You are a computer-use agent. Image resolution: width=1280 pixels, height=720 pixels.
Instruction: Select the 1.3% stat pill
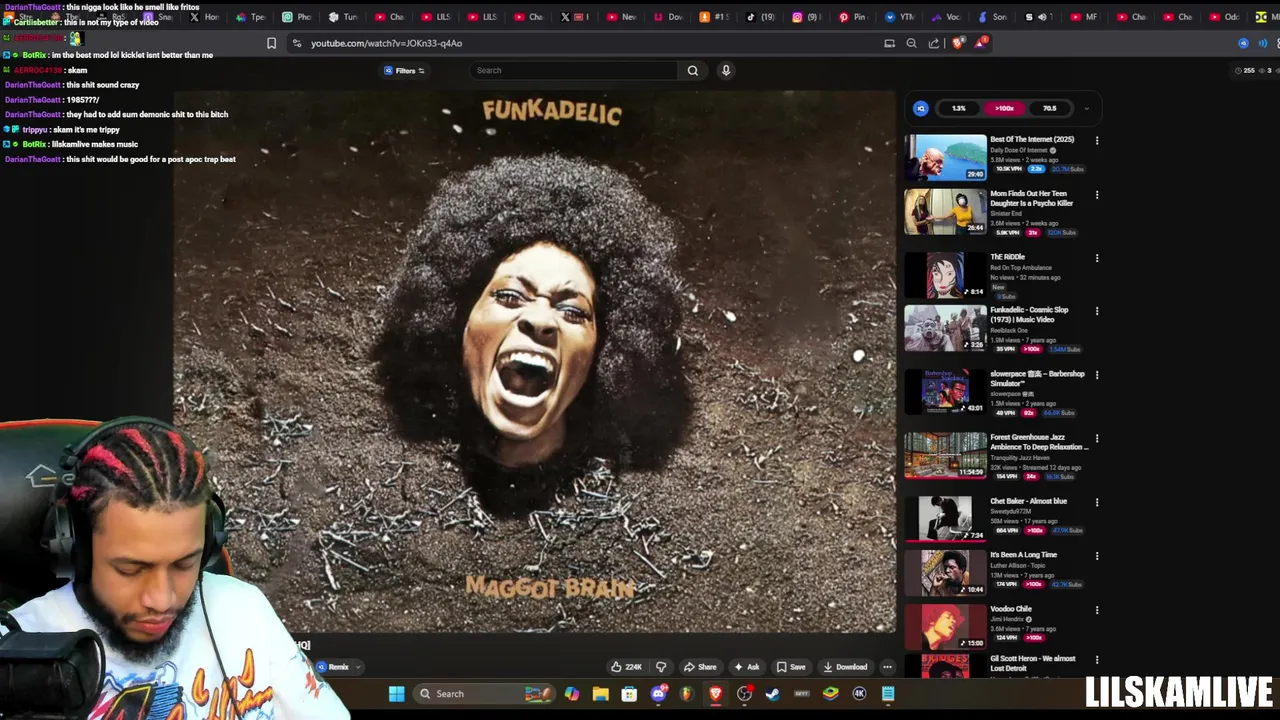(959, 108)
